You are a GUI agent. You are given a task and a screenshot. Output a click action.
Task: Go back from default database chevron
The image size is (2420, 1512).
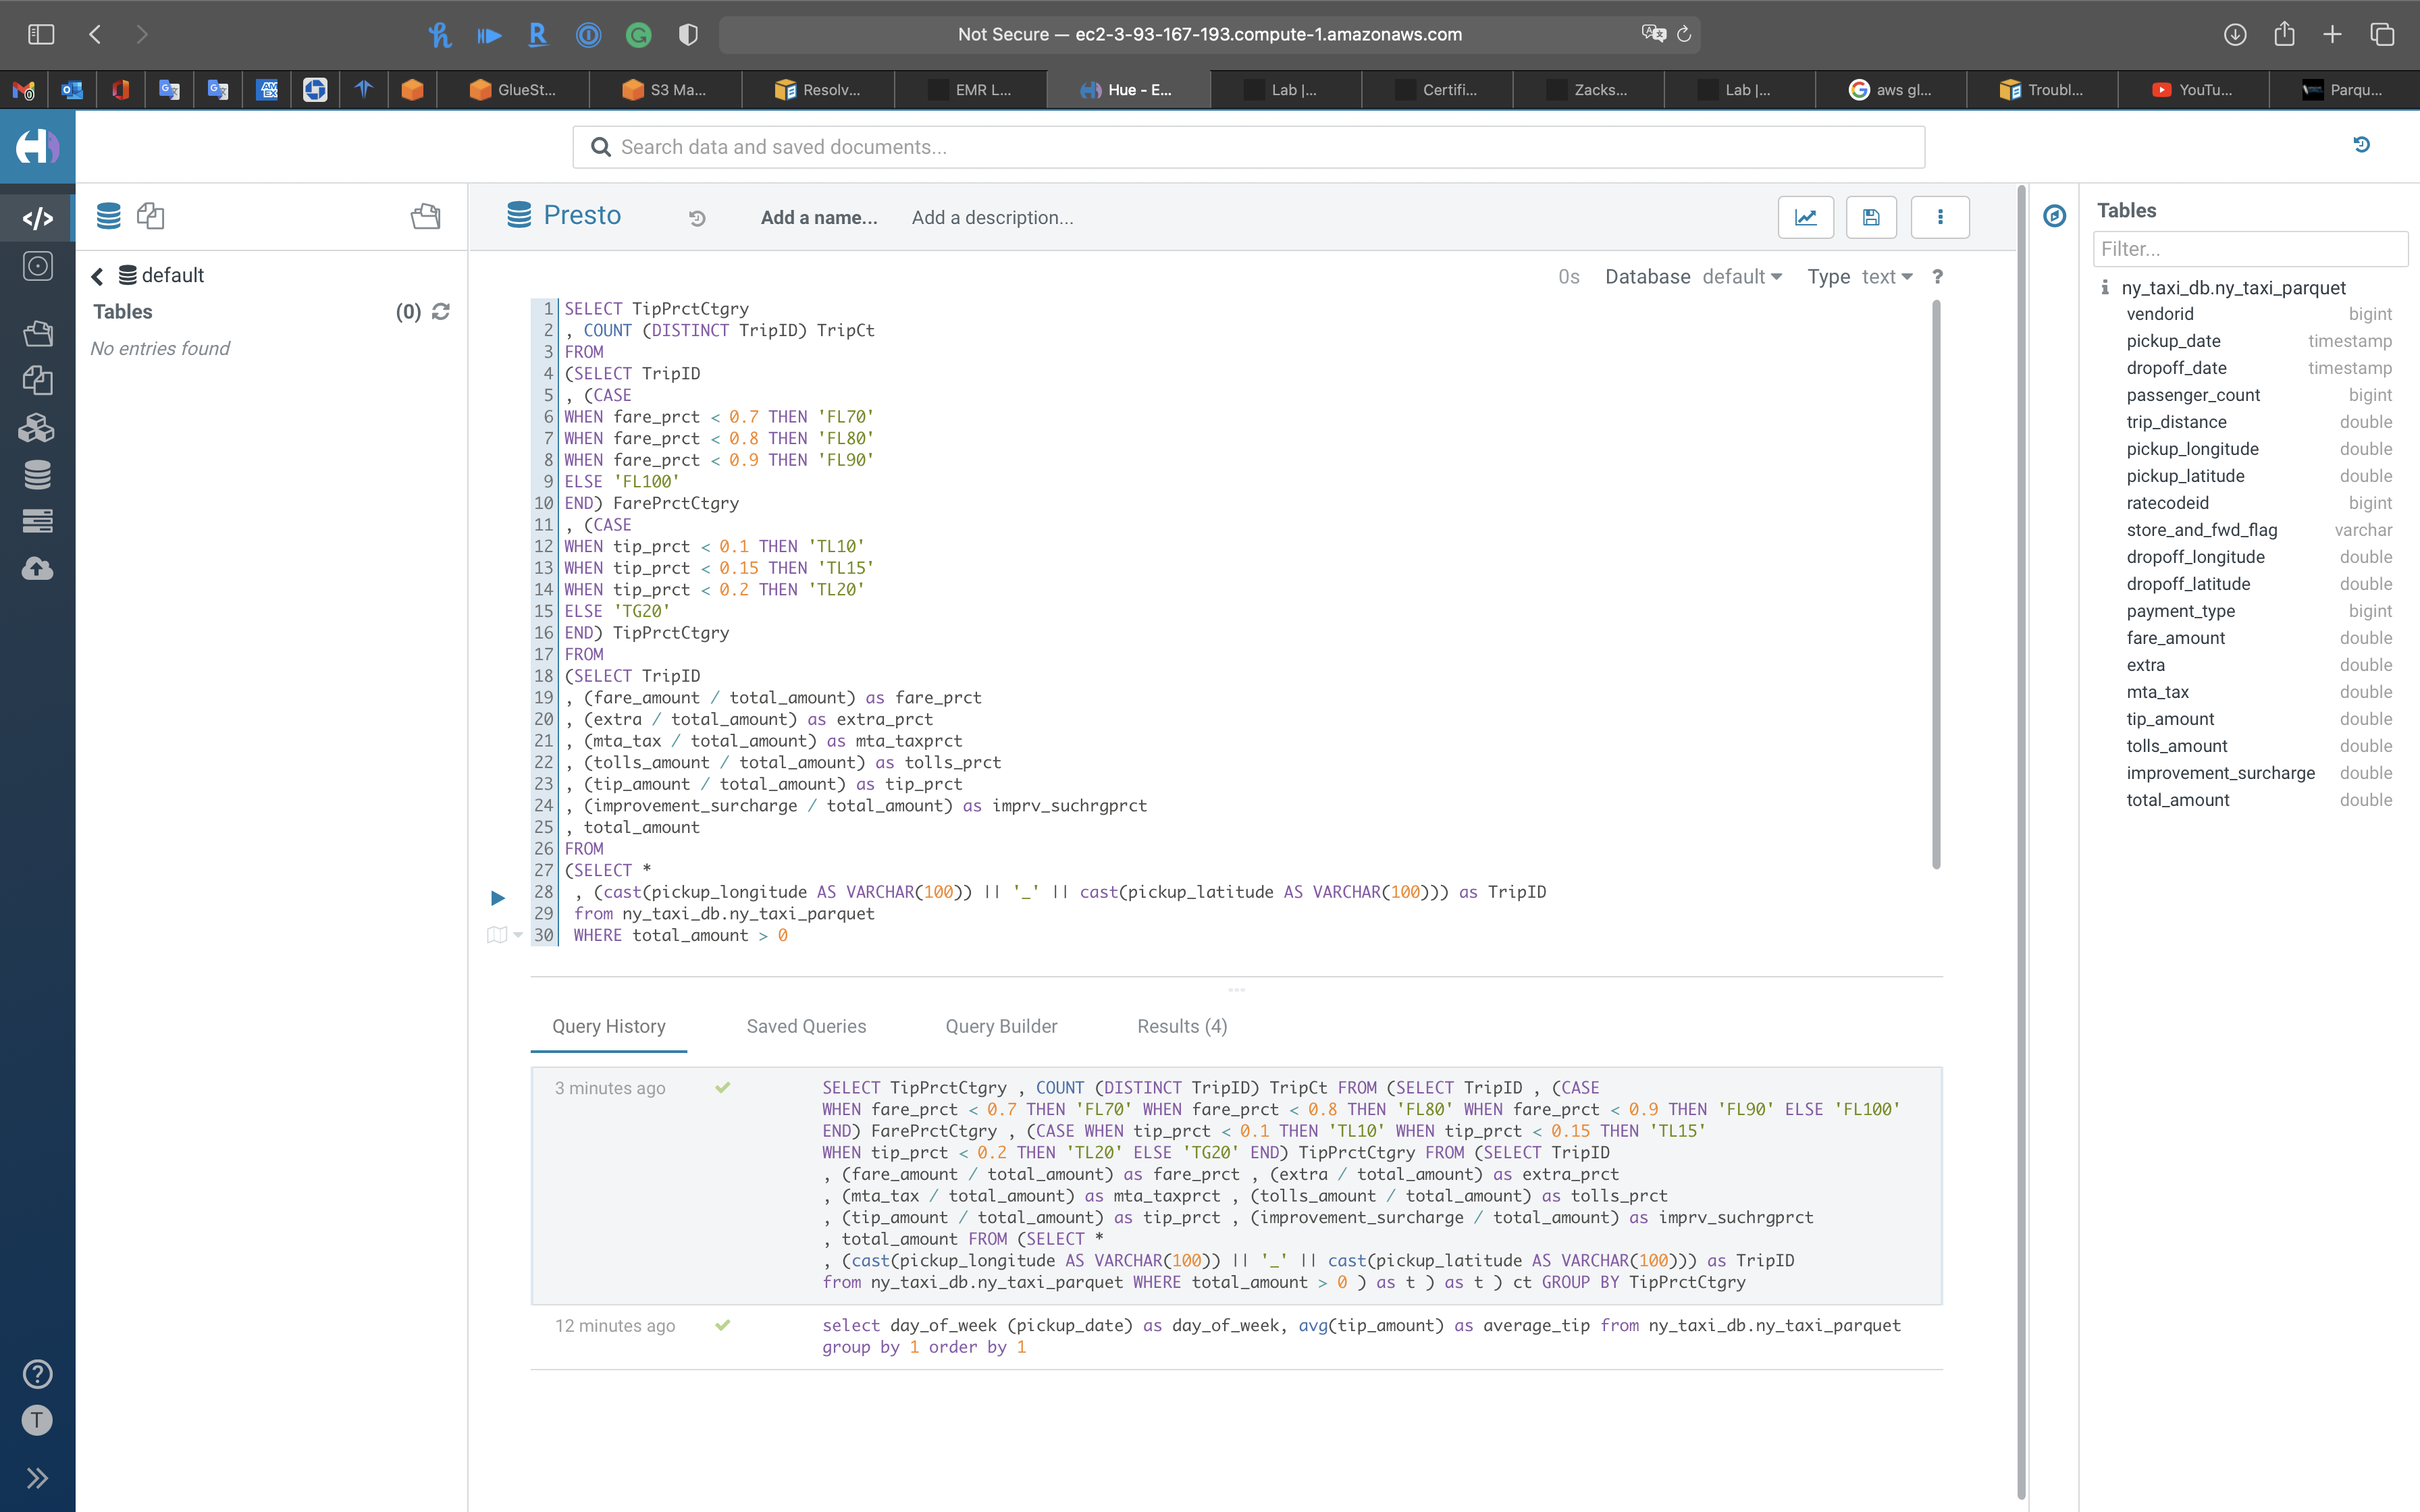[98, 276]
